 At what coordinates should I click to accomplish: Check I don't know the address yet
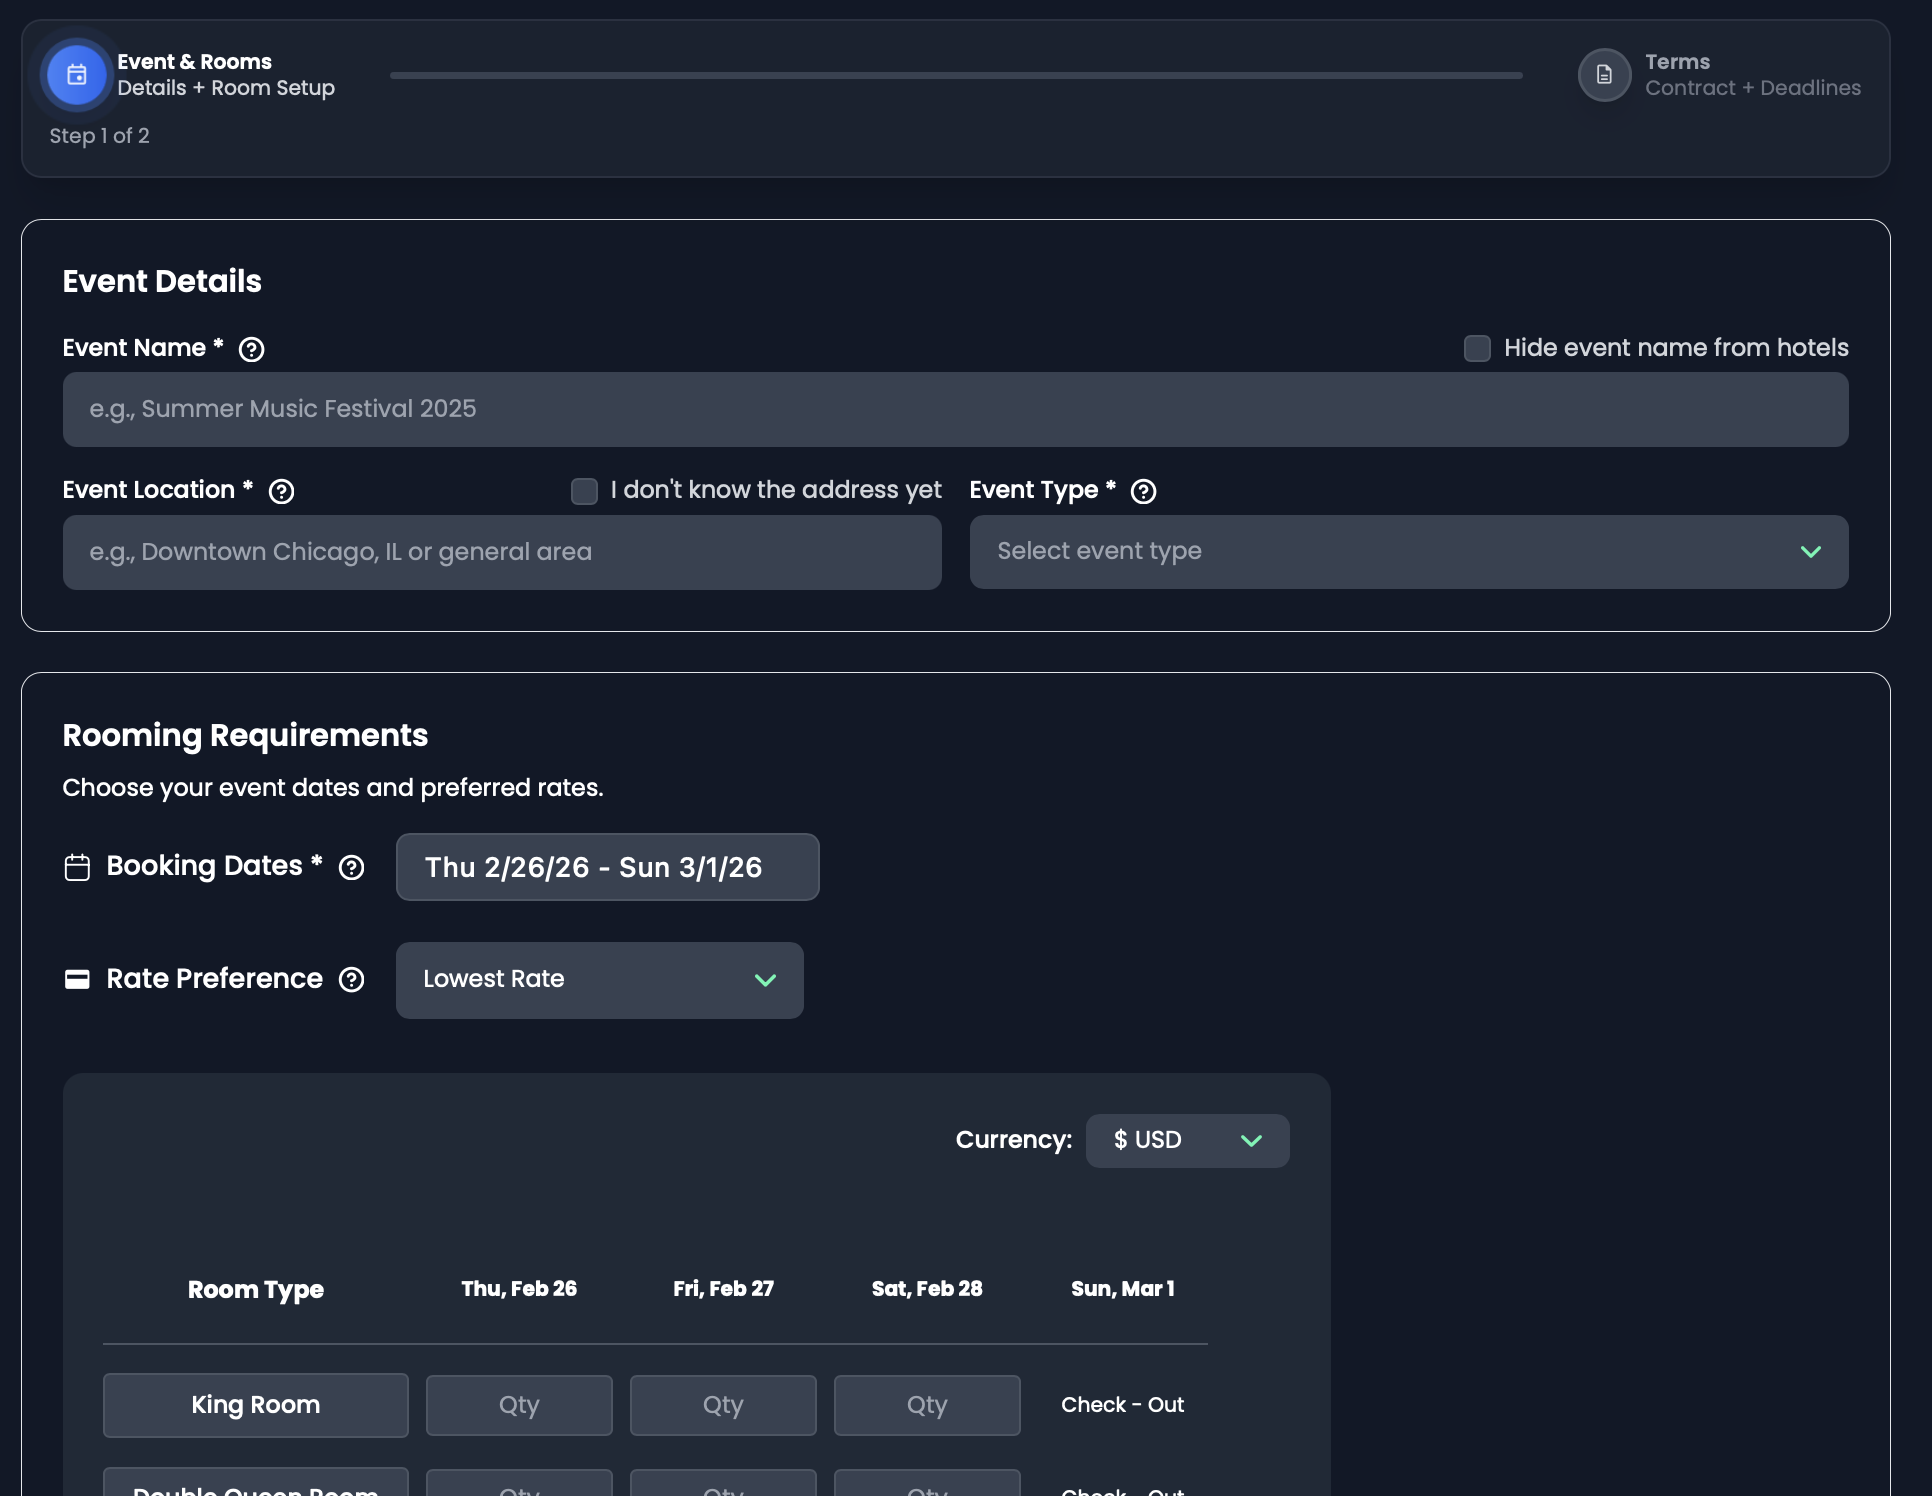(x=584, y=491)
